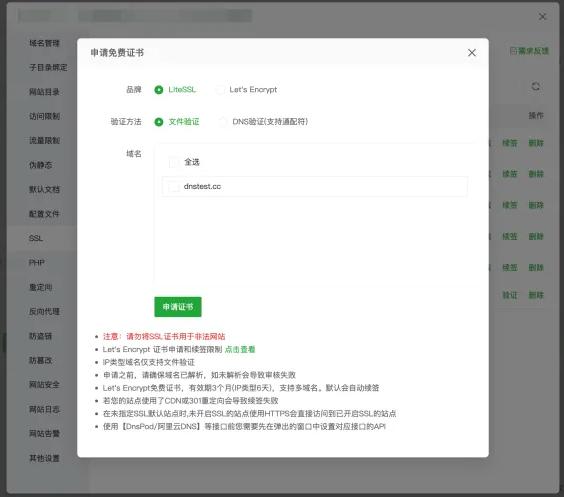Click 验证 in the background certificate list

[509, 295]
